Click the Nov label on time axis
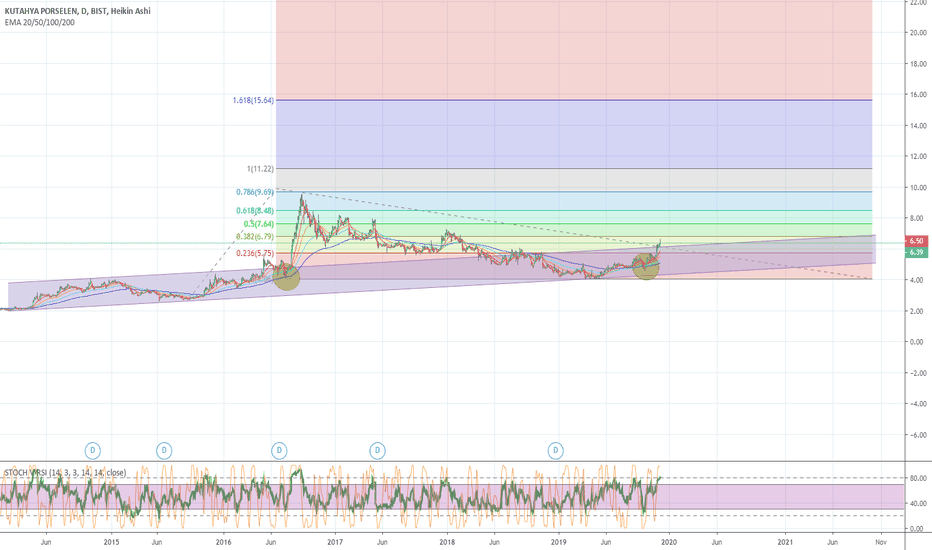Image resolution: width=932 pixels, height=550 pixels. [x=881, y=542]
